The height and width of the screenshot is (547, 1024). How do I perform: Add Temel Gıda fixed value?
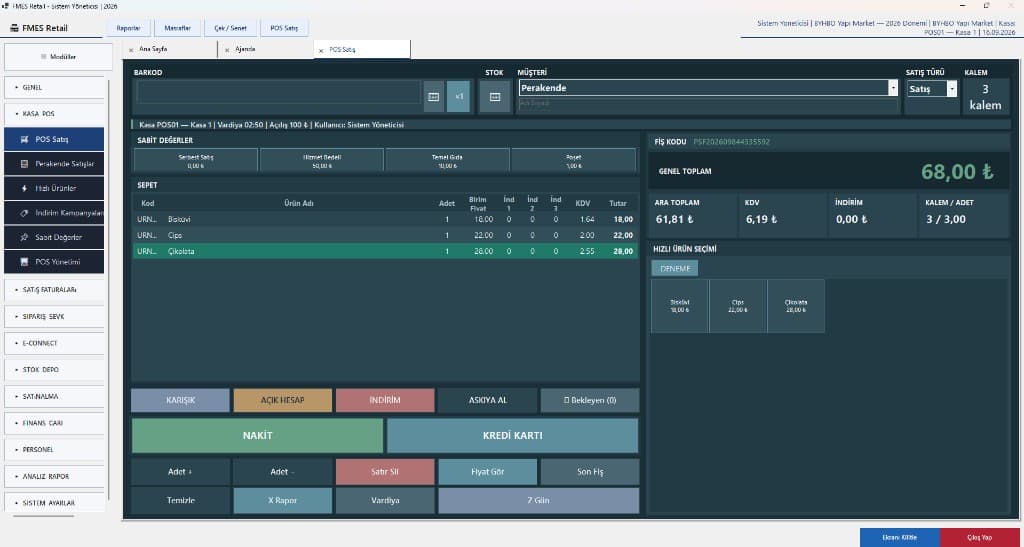click(447, 161)
